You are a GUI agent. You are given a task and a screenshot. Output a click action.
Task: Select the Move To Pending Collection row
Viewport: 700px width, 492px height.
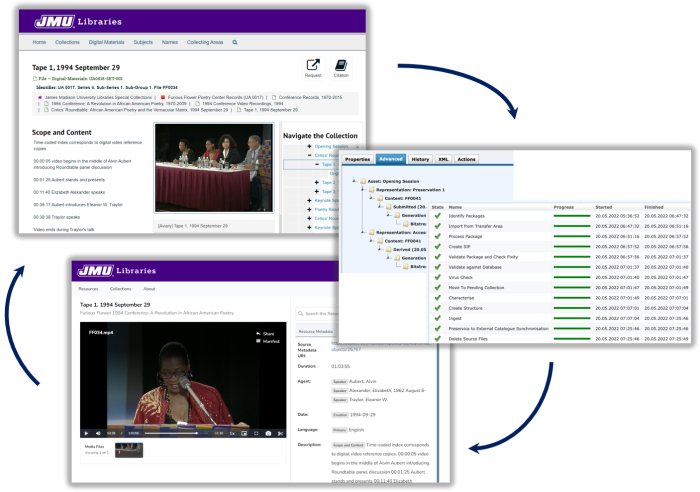tap(560, 288)
